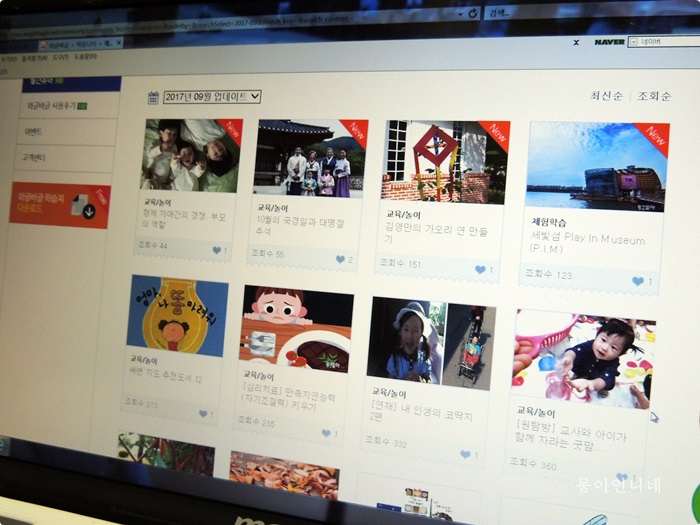Viewport: 700px width, 525px height.
Task: Open the hanbok family photo thumbnail
Action: tap(311, 159)
